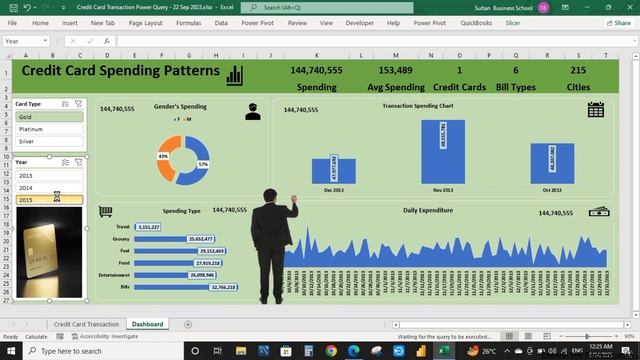640x360 pixels.
Task: Open the Undo history dropdown arrow
Action: click(x=35, y=7)
